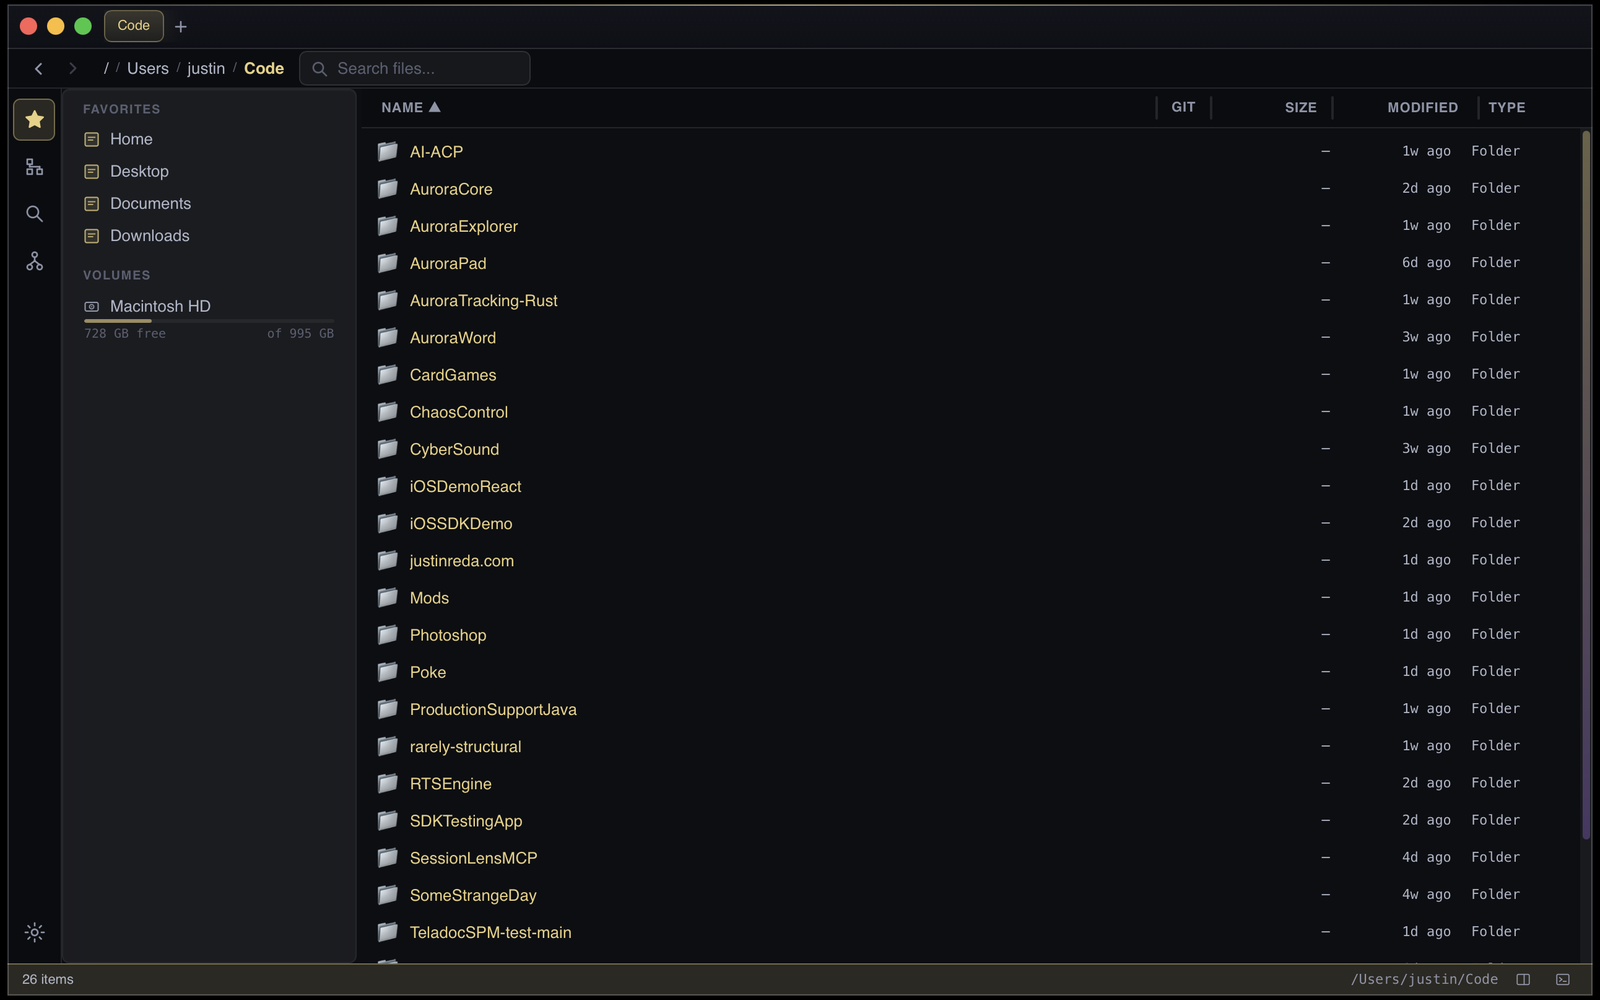
Task: Add a new tab with plus
Action: coord(181,27)
